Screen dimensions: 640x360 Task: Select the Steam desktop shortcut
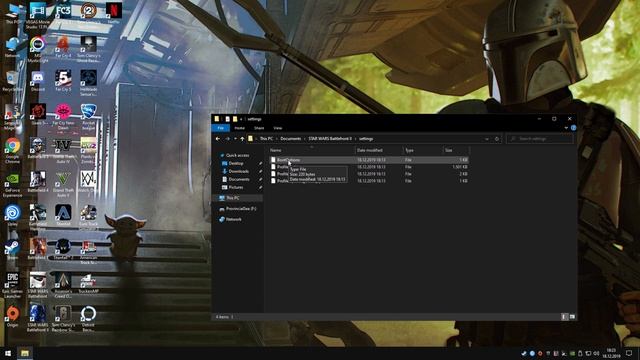tap(12, 249)
